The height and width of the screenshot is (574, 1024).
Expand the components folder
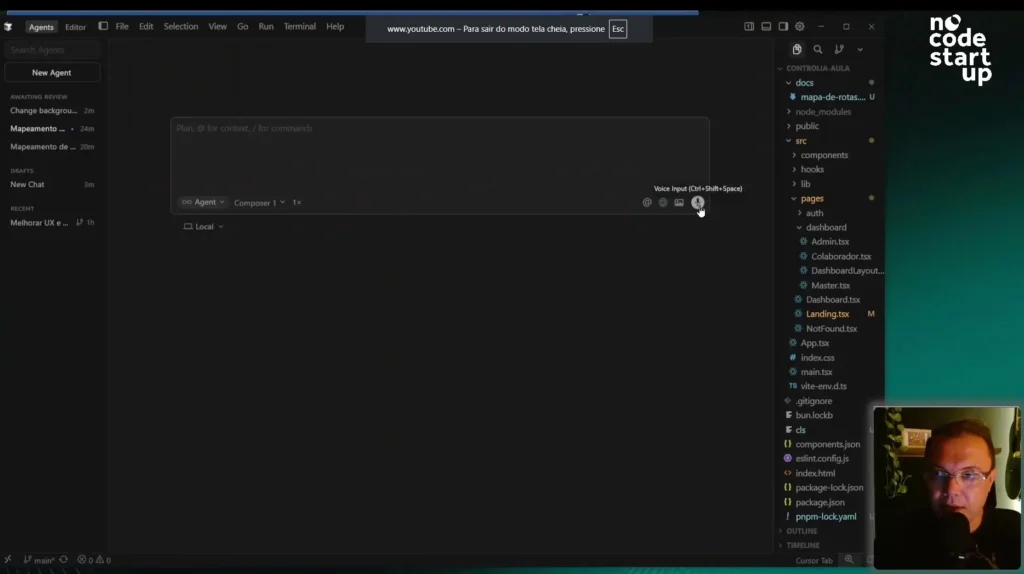tap(826, 155)
